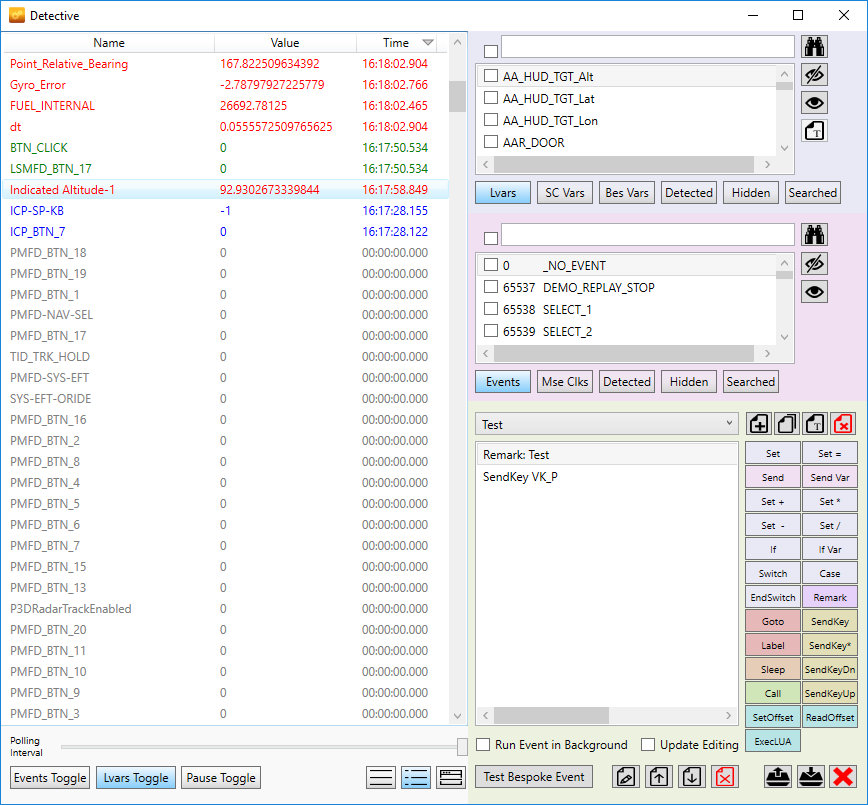Viewport: 868px width, 805px height.
Task: Click the Lvars Toggle button
Action: coord(136,778)
